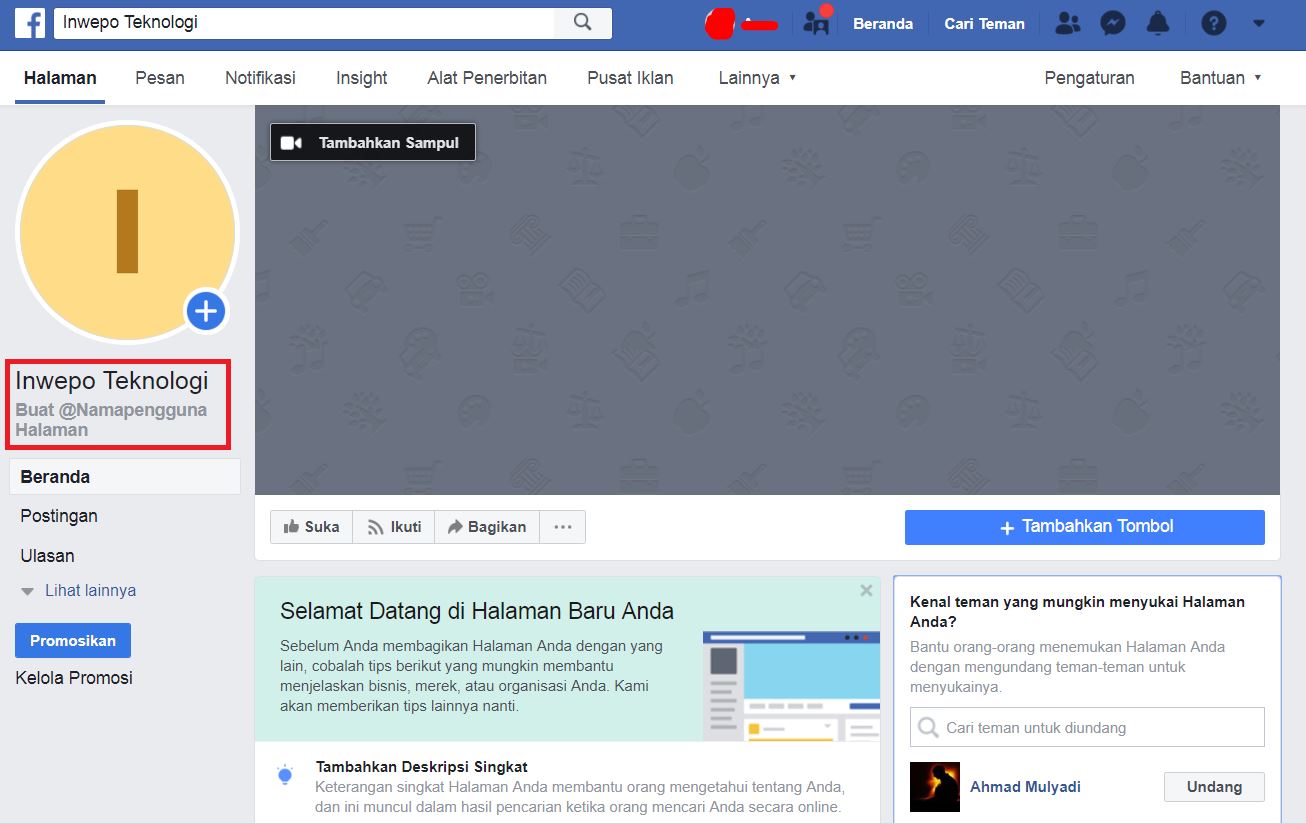Image resolution: width=1306 pixels, height=824 pixels.
Task: Open Ahmad Mulyadi's name link
Action: (1025, 787)
